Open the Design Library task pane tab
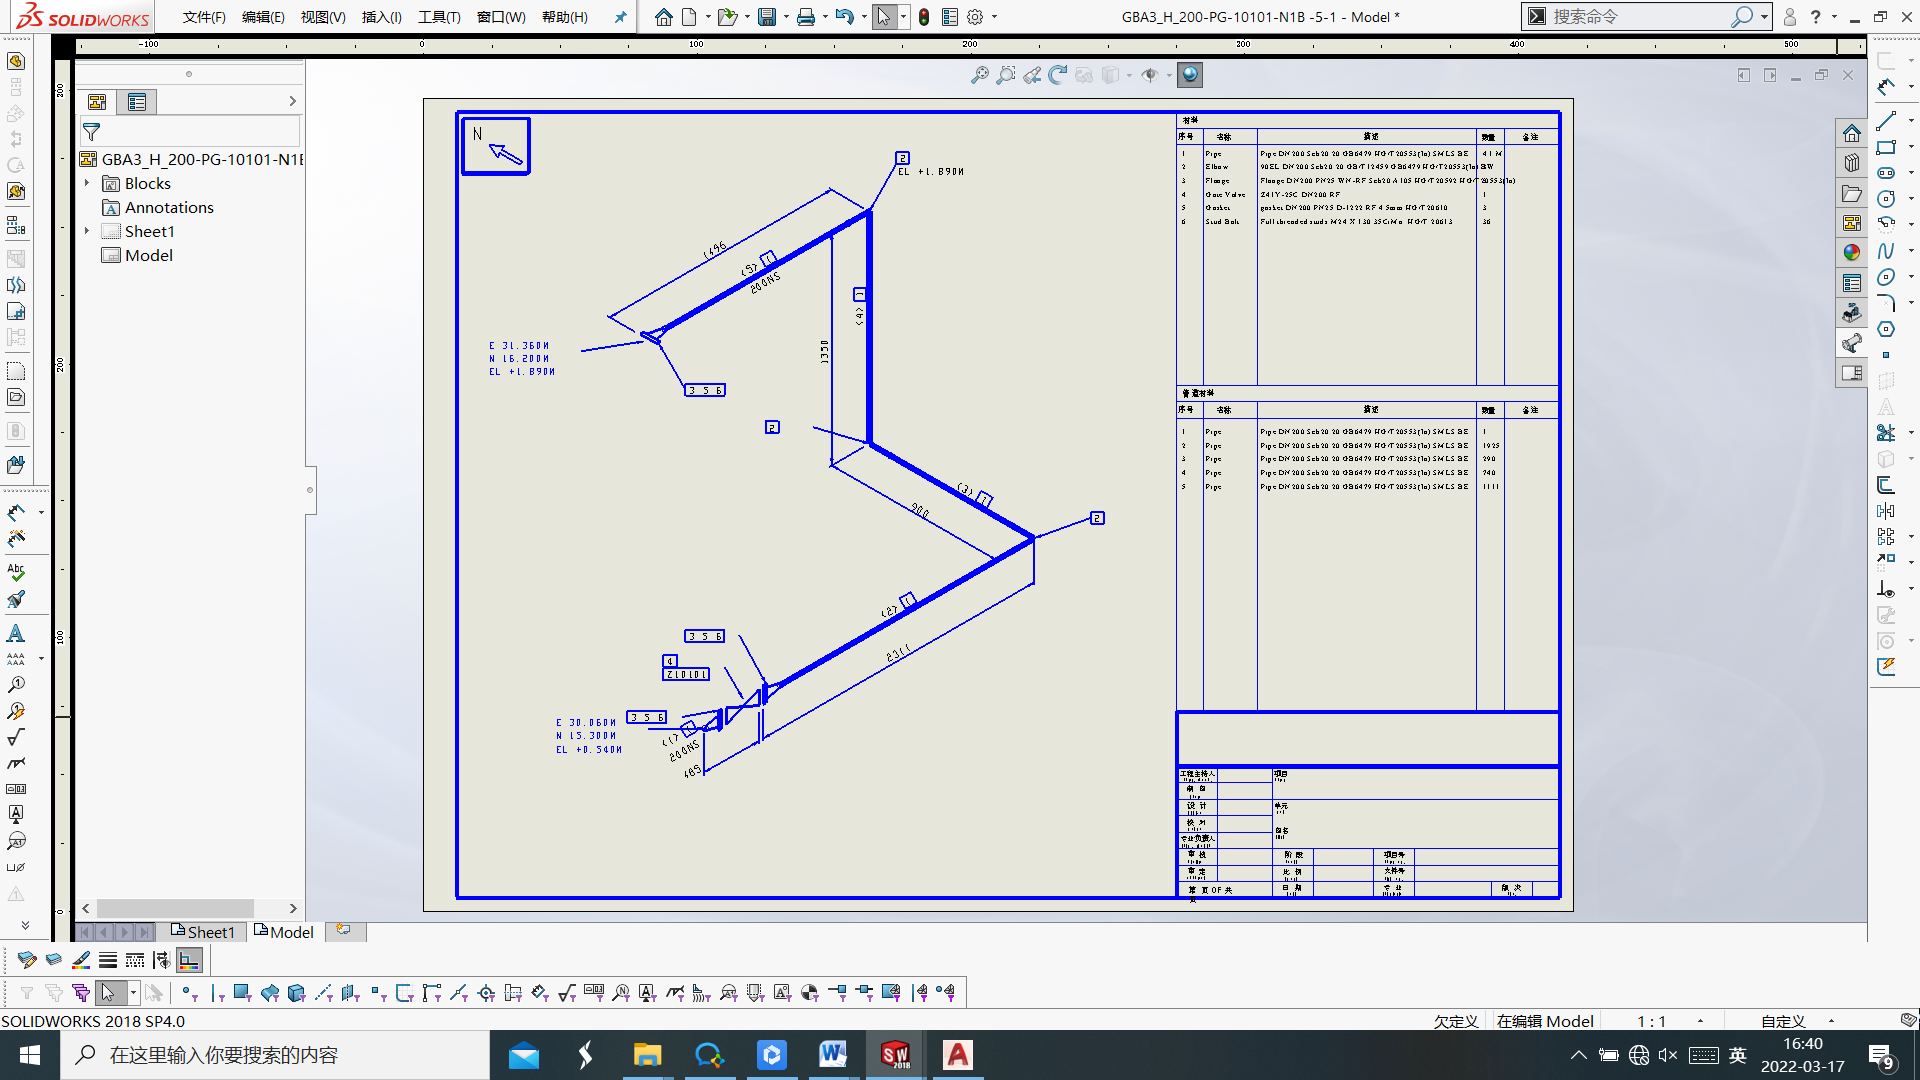The image size is (1920, 1080). pyautogui.click(x=1852, y=163)
